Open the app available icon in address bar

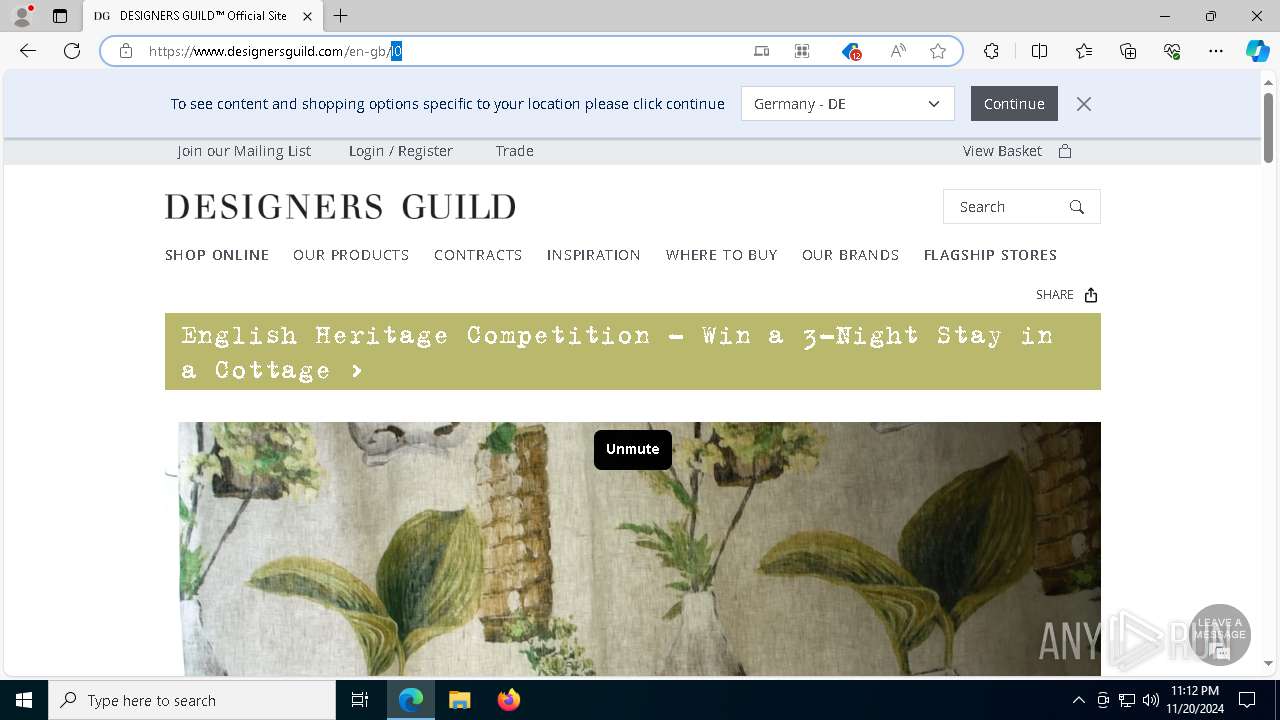[x=761, y=51]
